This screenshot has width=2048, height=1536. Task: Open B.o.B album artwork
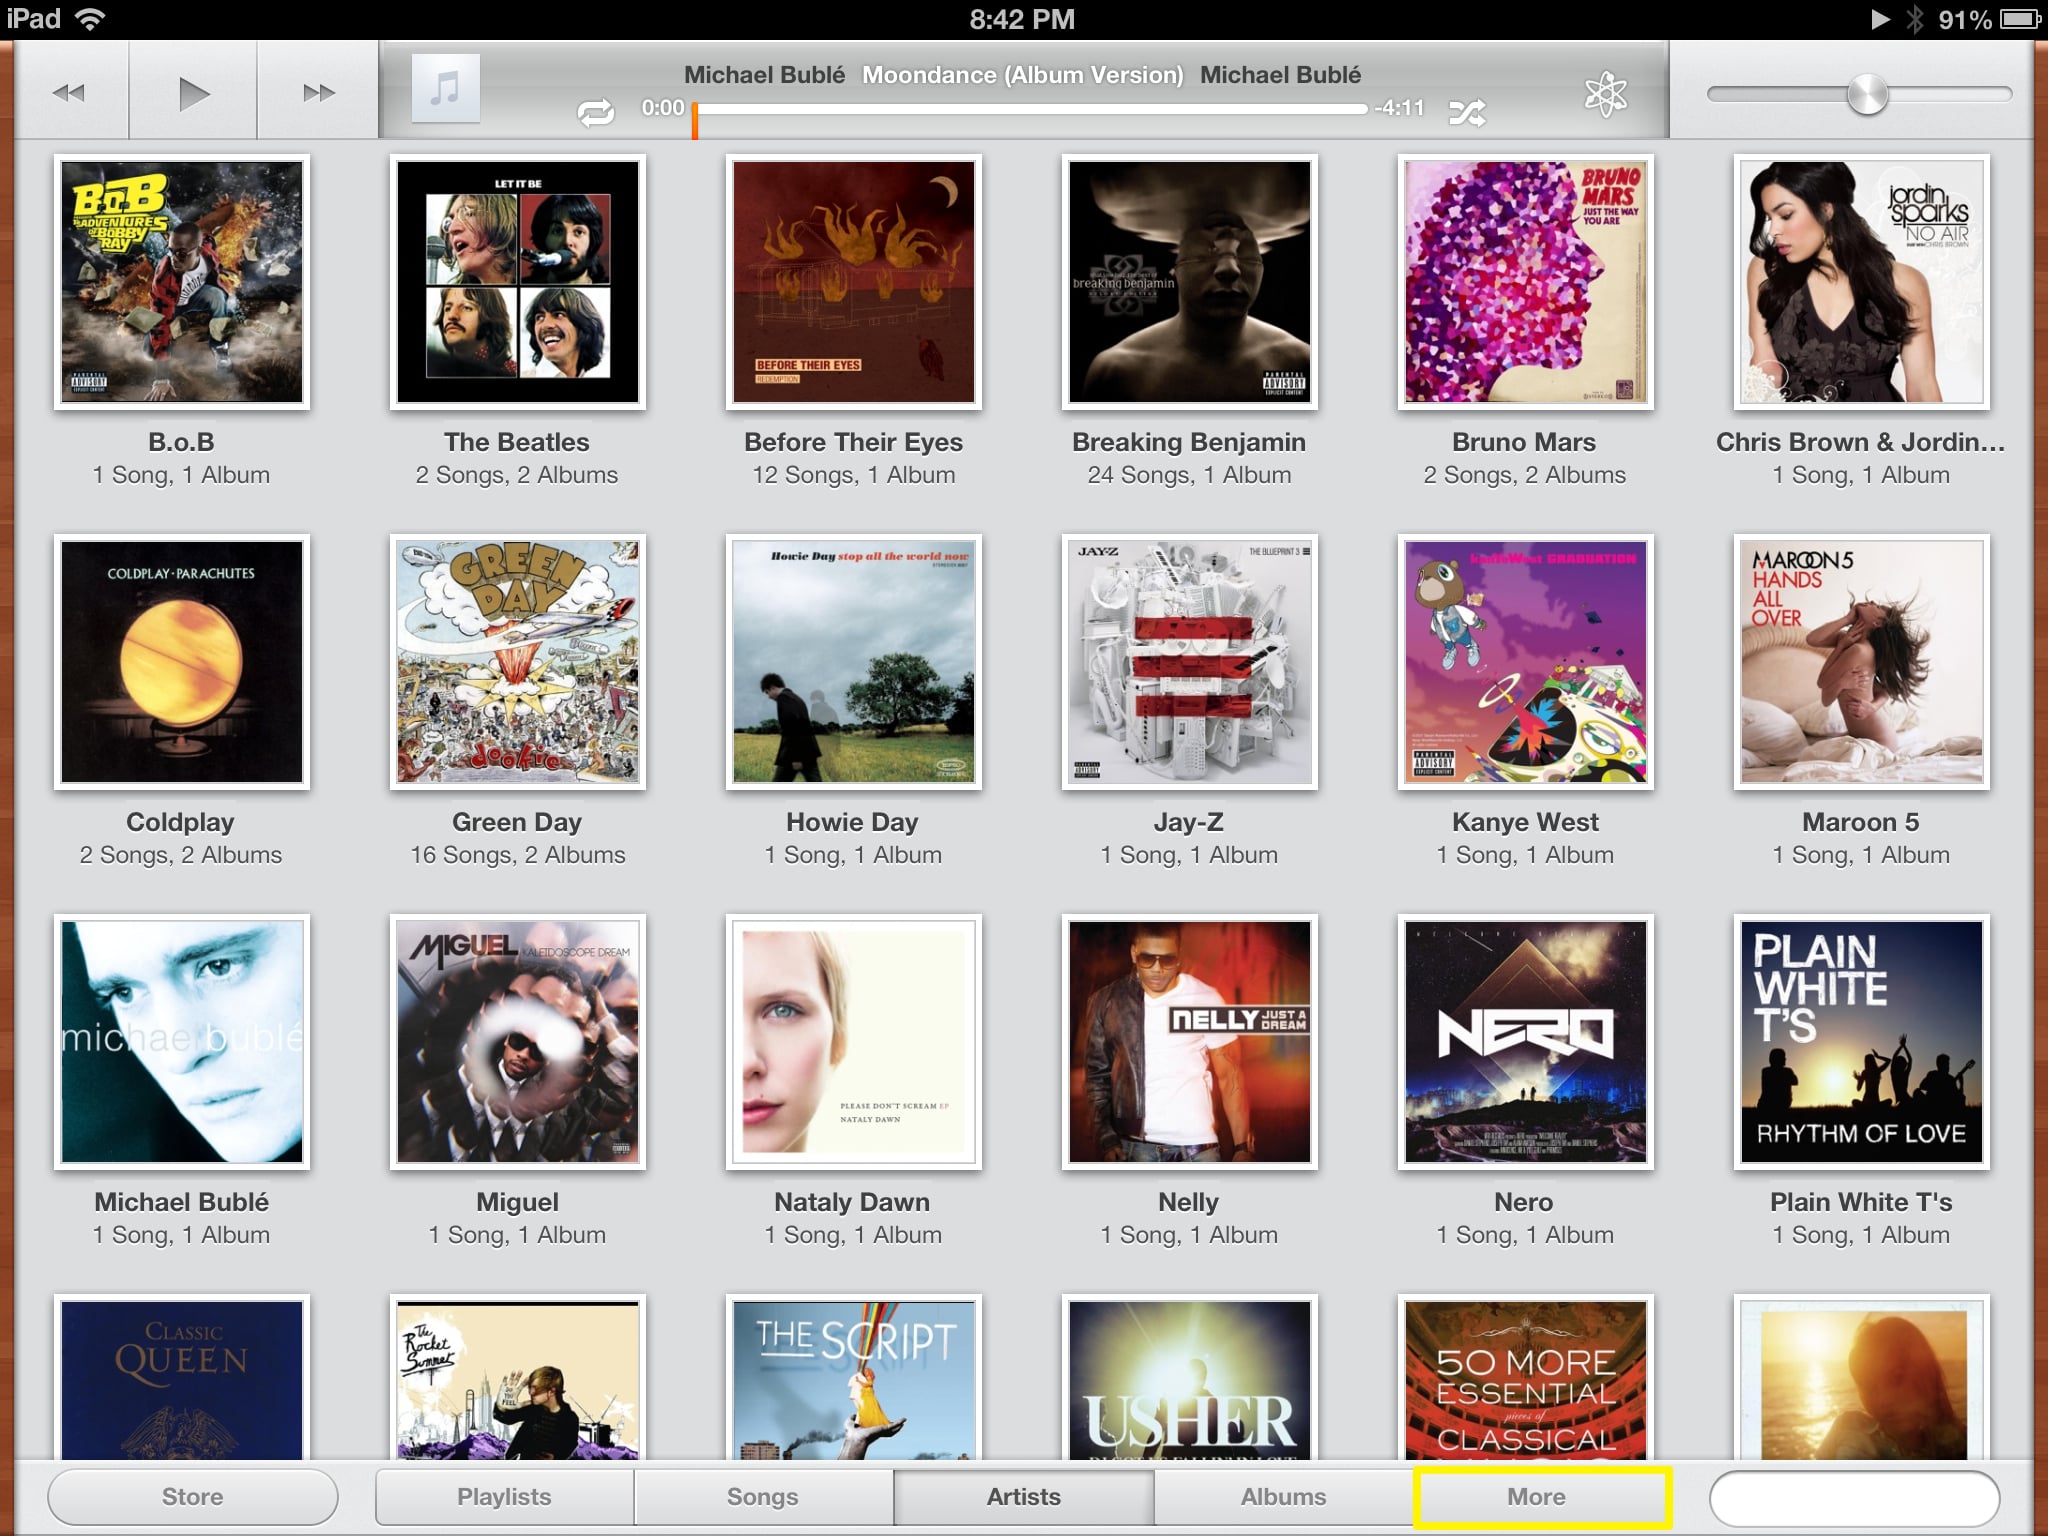click(182, 282)
